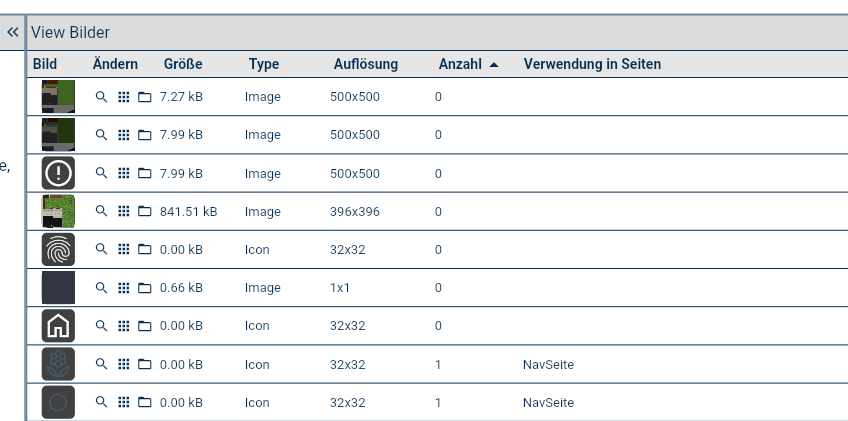Click the magnifier icon in the 1x1 image row
The height and width of the screenshot is (421, 848).
click(101, 287)
